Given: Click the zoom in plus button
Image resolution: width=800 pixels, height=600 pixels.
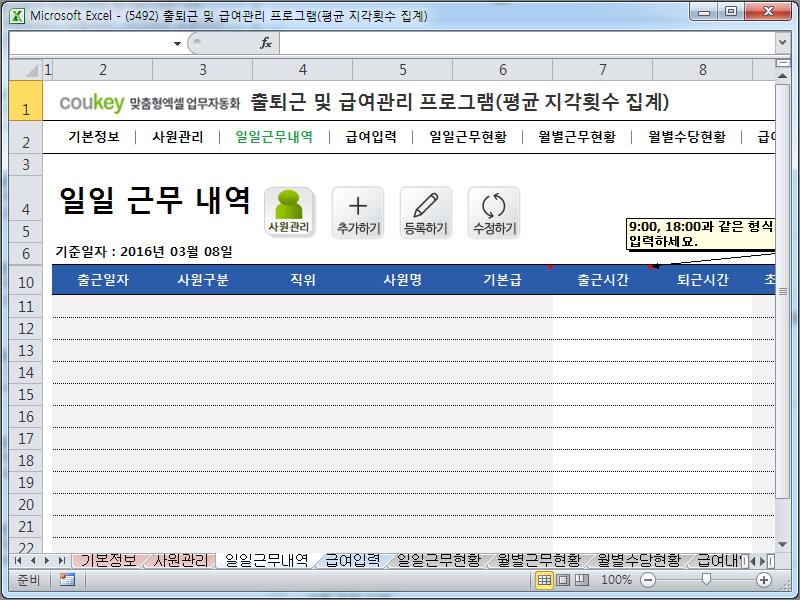Looking at the screenshot, I should pyautogui.click(x=764, y=580).
